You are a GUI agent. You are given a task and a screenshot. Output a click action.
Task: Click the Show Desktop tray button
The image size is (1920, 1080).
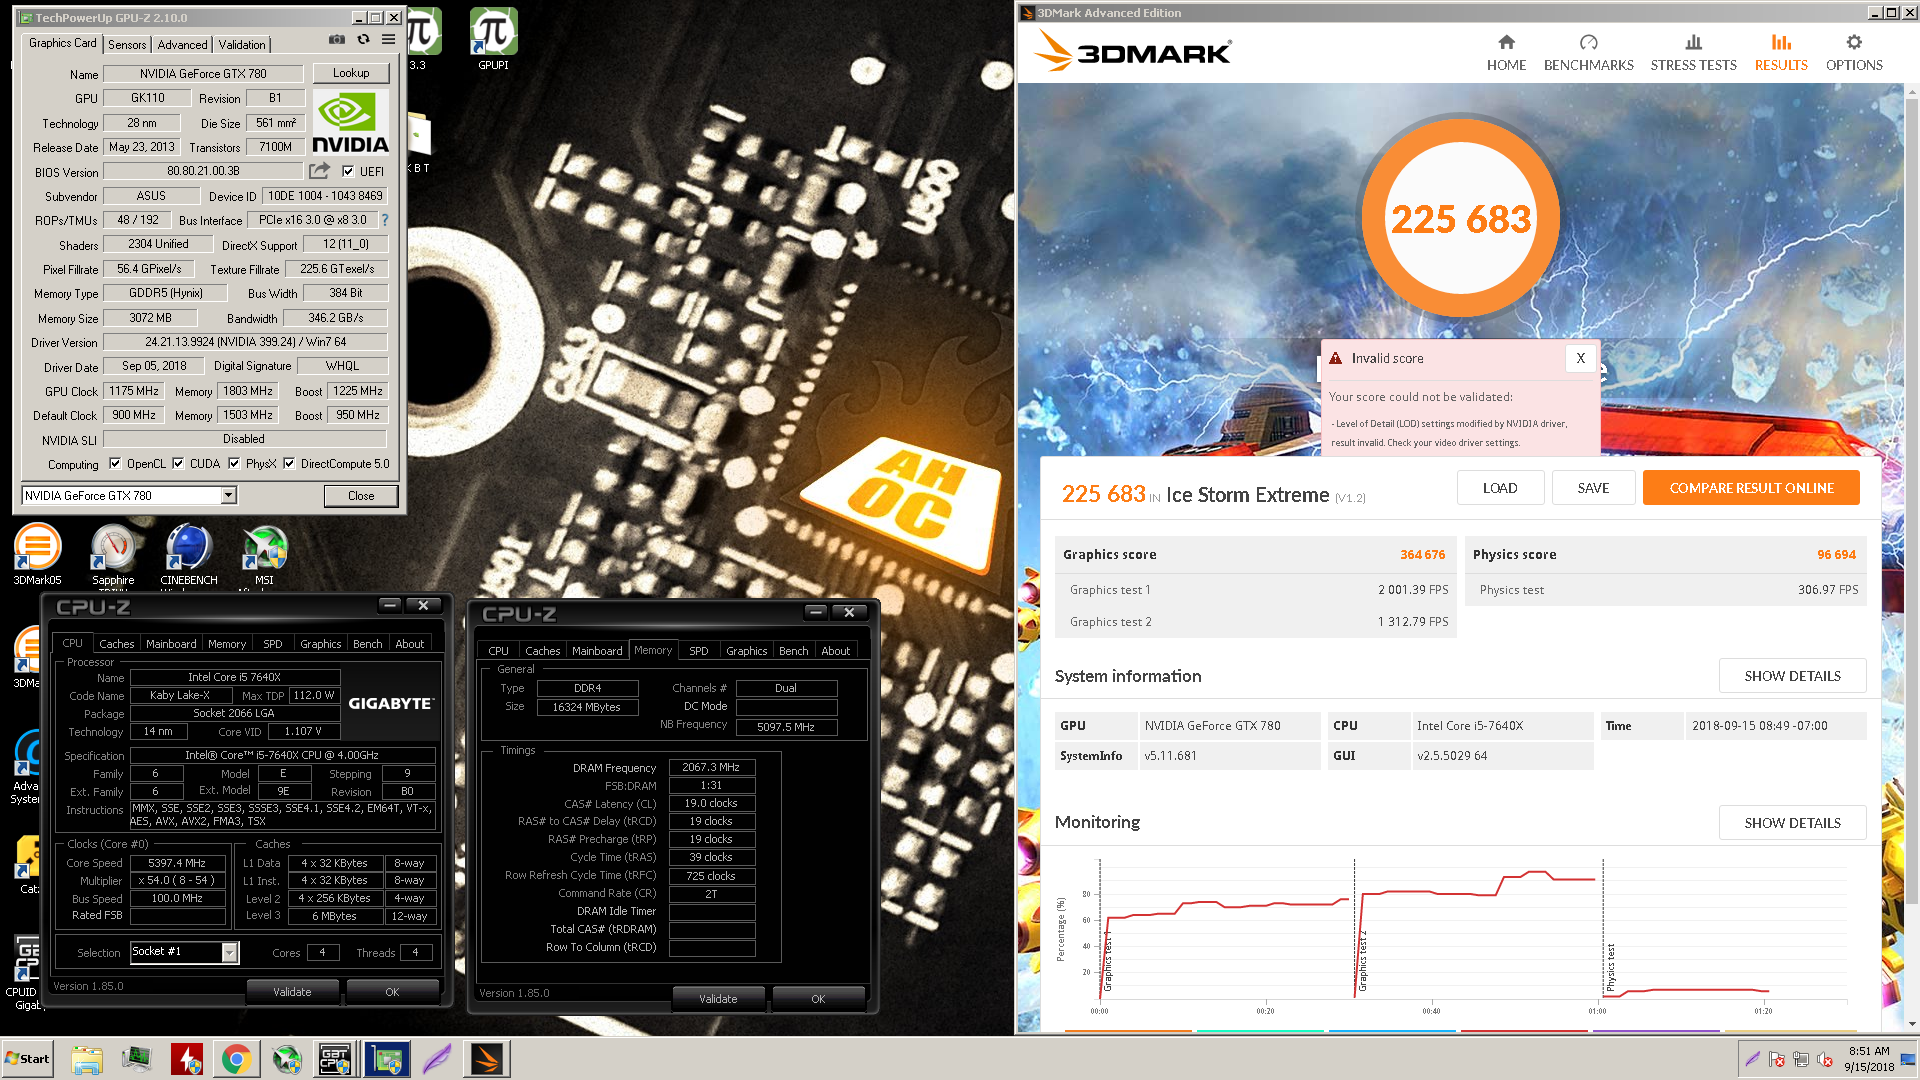1909,1059
